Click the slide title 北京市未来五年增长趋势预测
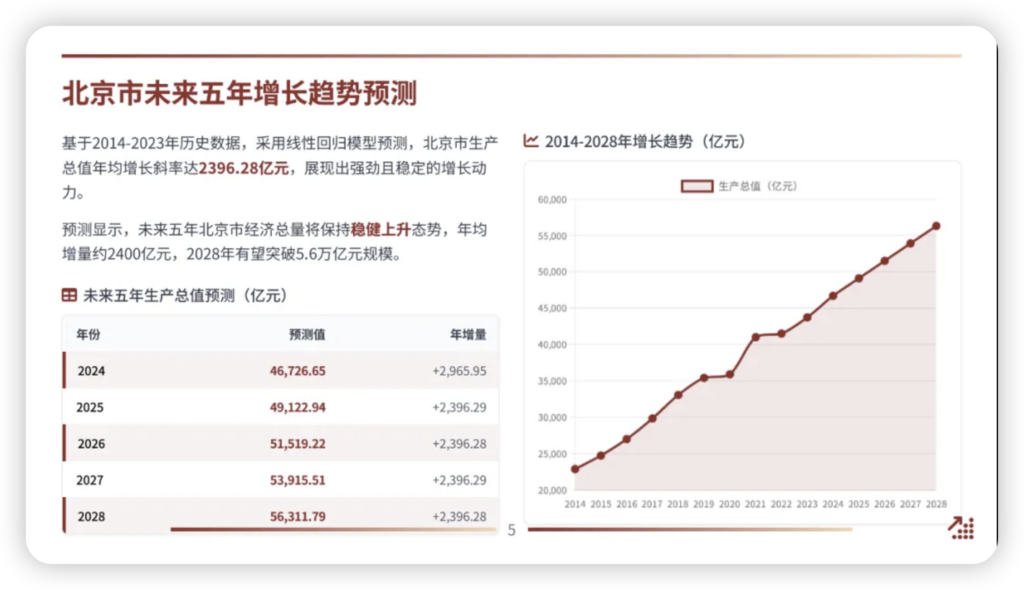The image size is (1024, 590). tap(239, 94)
